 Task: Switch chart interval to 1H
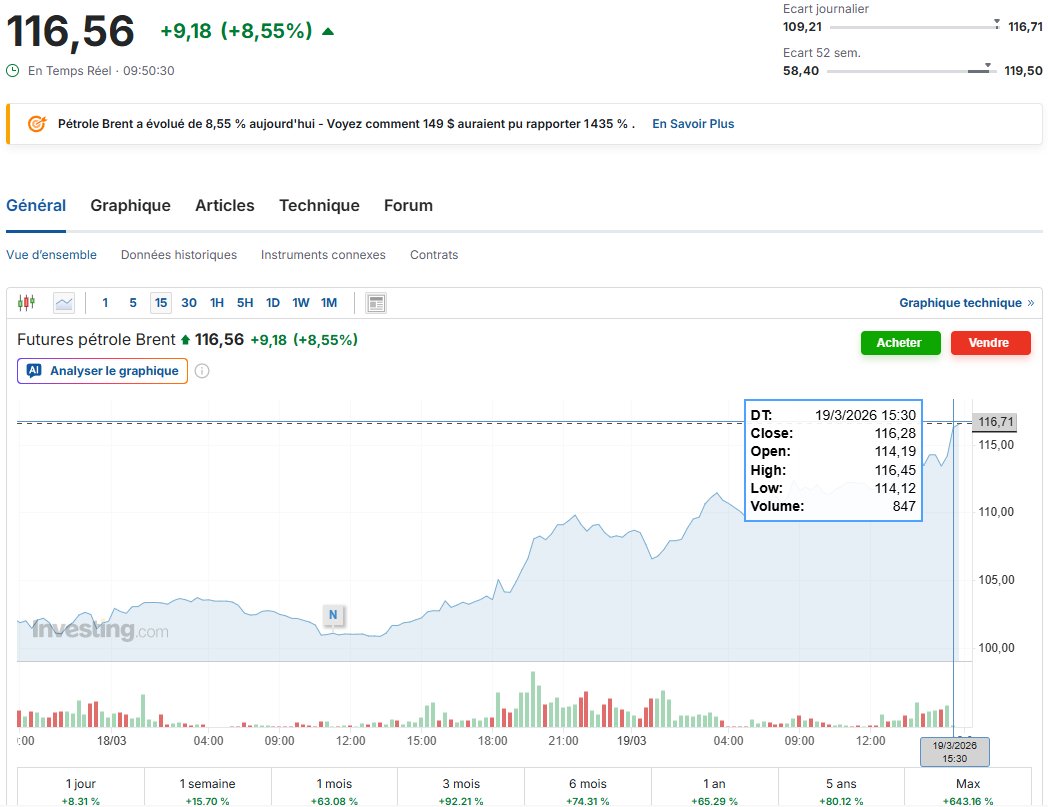[x=217, y=303]
